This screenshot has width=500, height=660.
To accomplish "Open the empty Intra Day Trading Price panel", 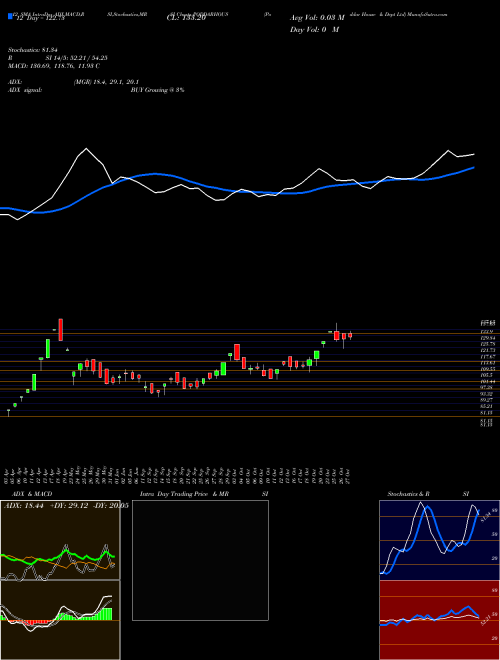I will coord(200,560).
